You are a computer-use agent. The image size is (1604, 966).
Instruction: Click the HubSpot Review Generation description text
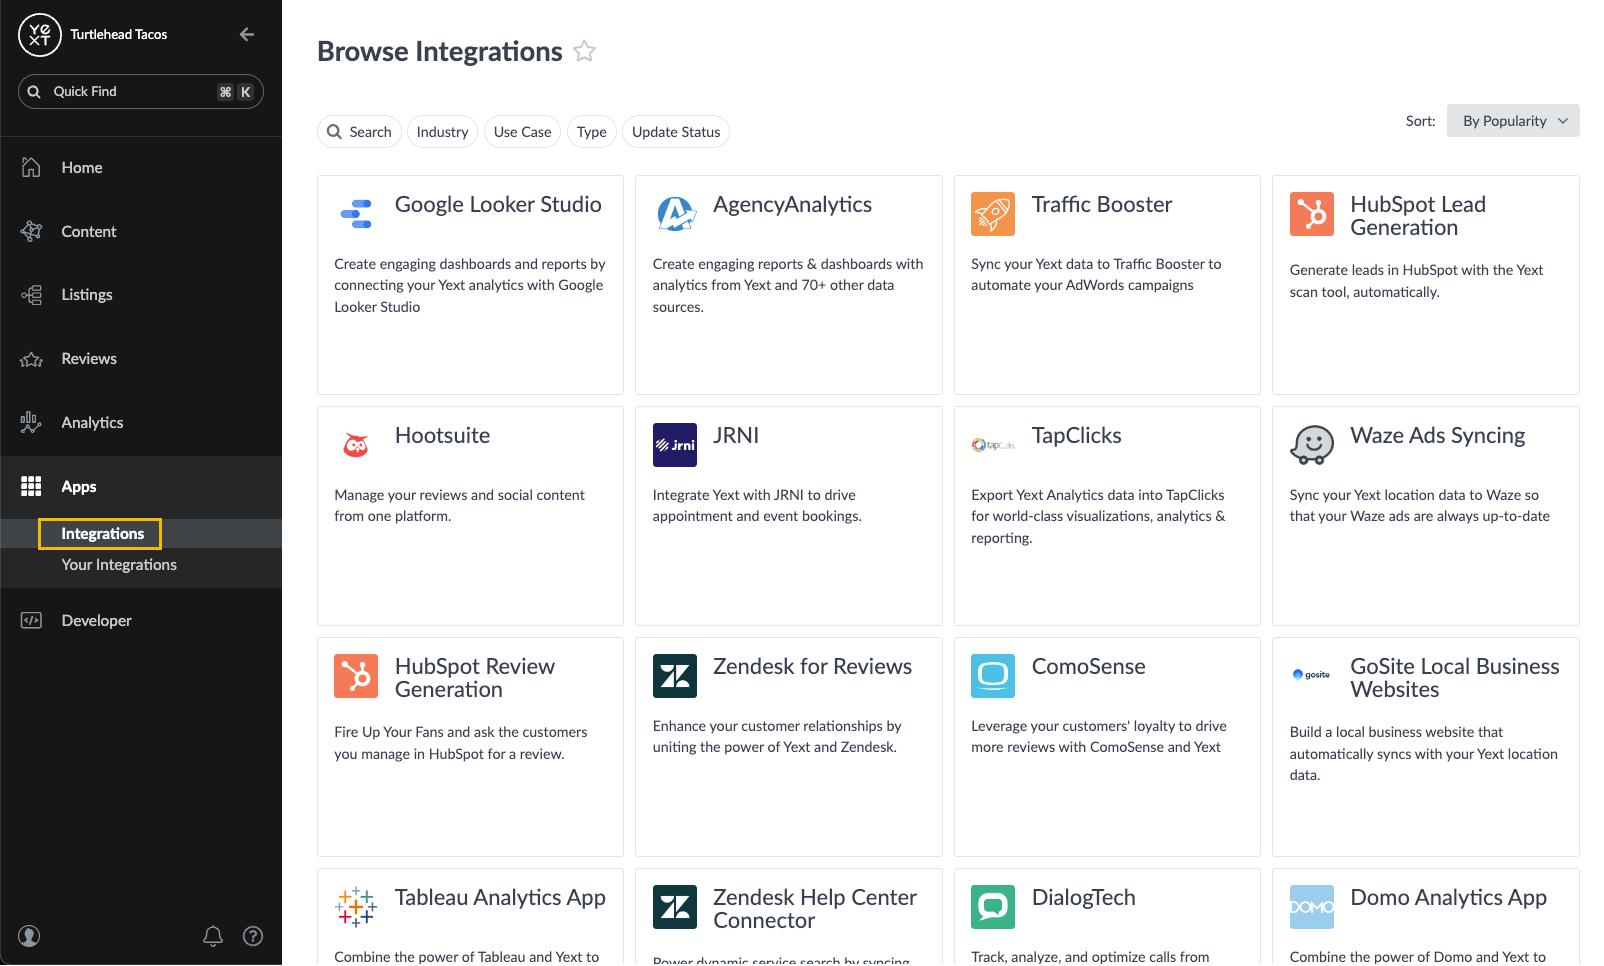460,743
